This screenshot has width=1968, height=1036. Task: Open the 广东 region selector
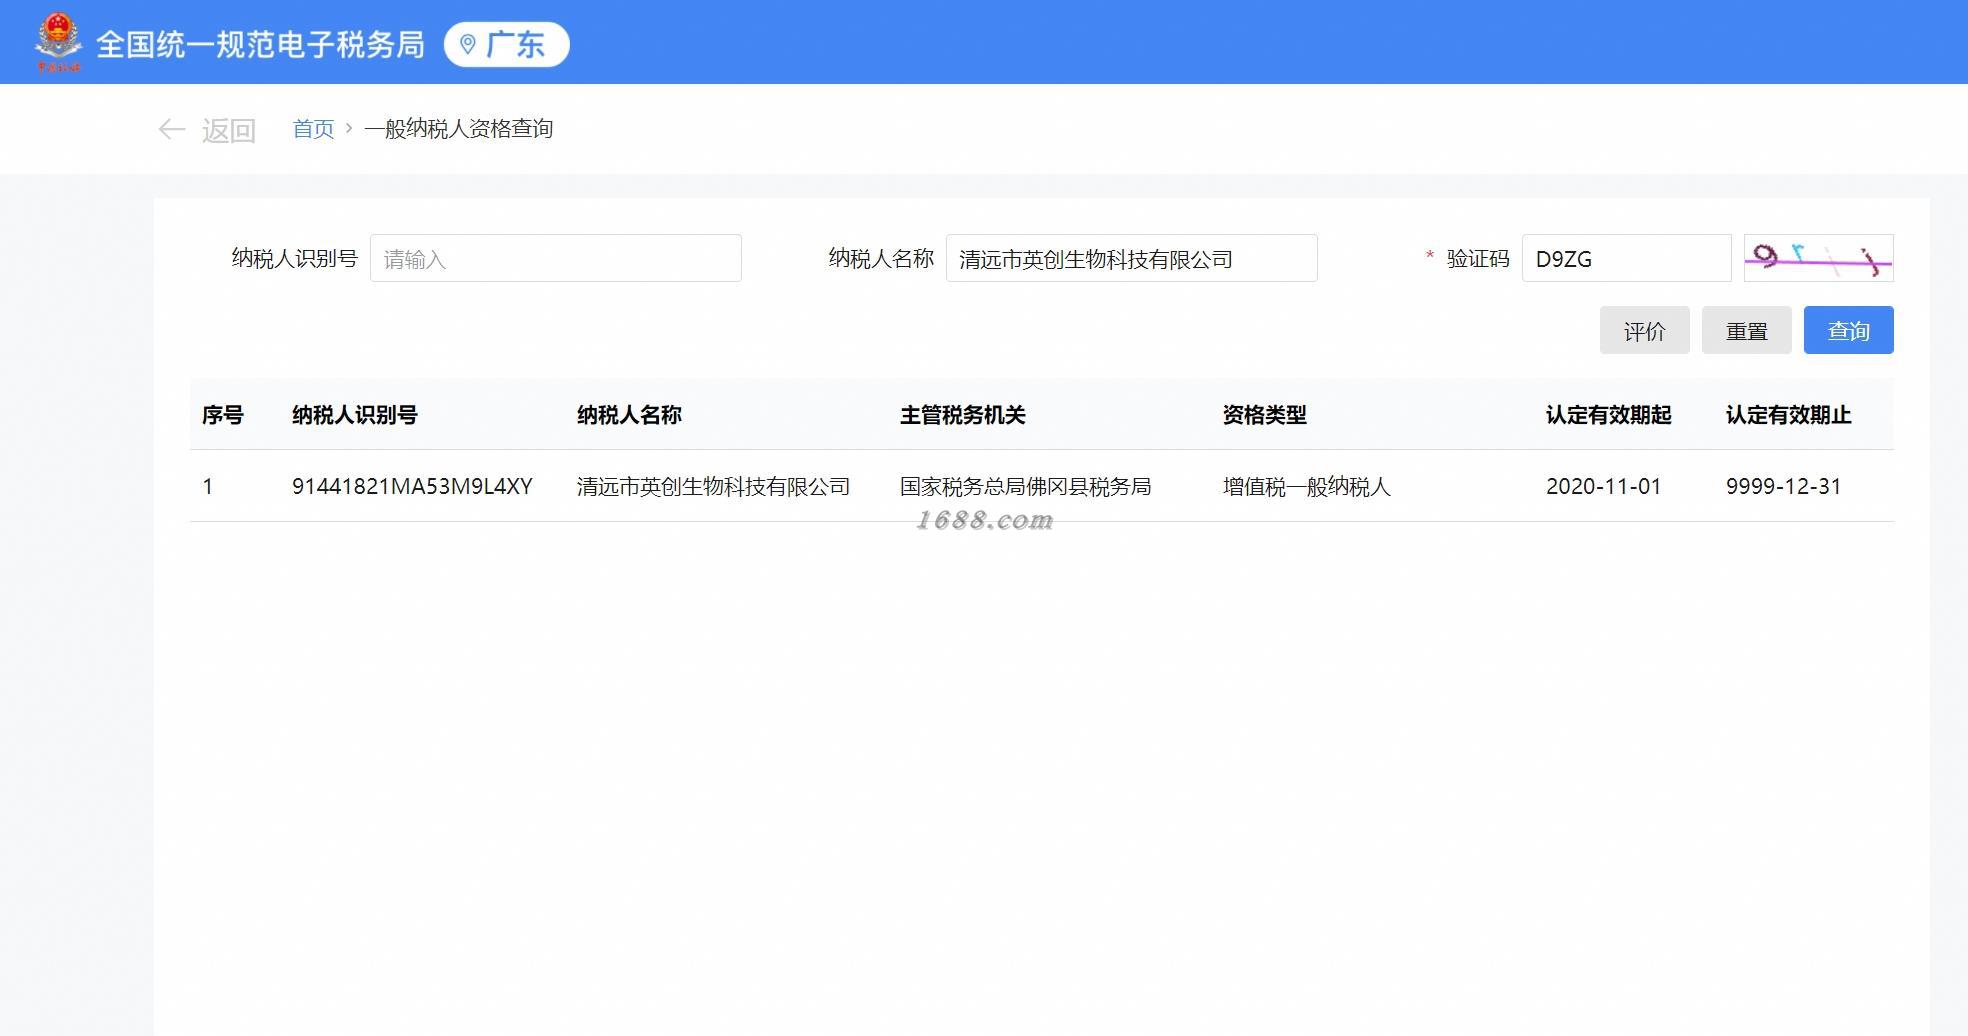pyautogui.click(x=506, y=44)
